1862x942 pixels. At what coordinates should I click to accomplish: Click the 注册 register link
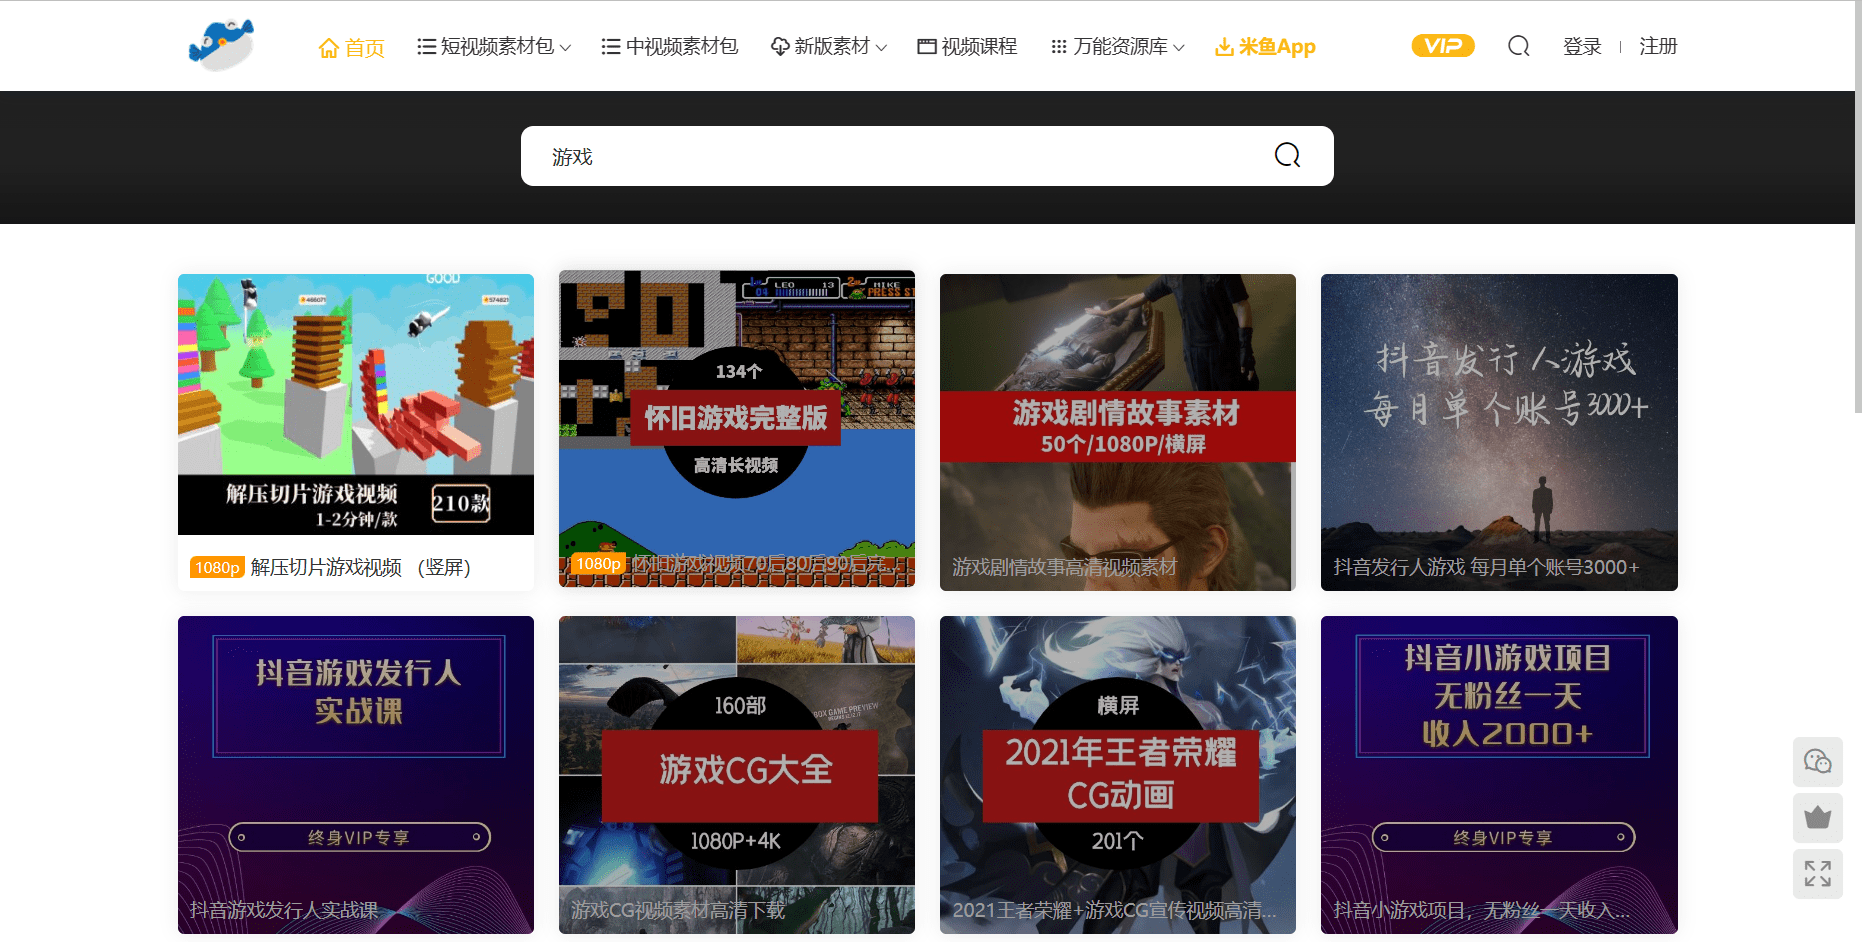pyautogui.click(x=1658, y=46)
